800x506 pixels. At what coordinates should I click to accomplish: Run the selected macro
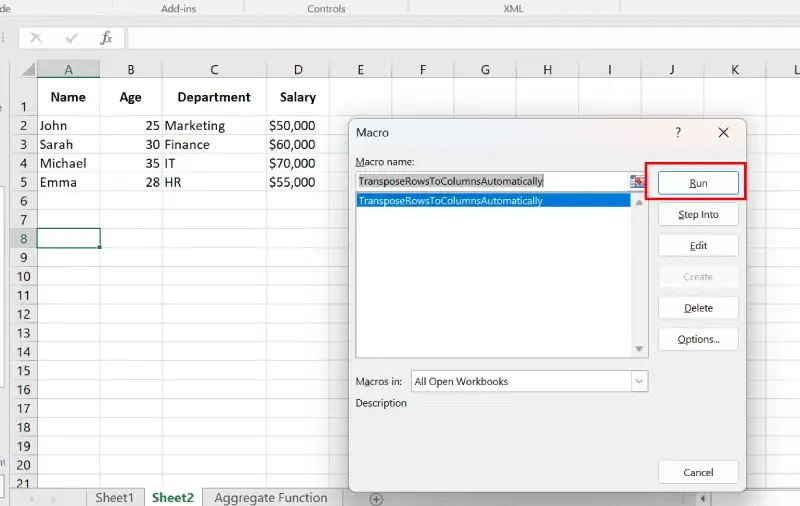[698, 183]
